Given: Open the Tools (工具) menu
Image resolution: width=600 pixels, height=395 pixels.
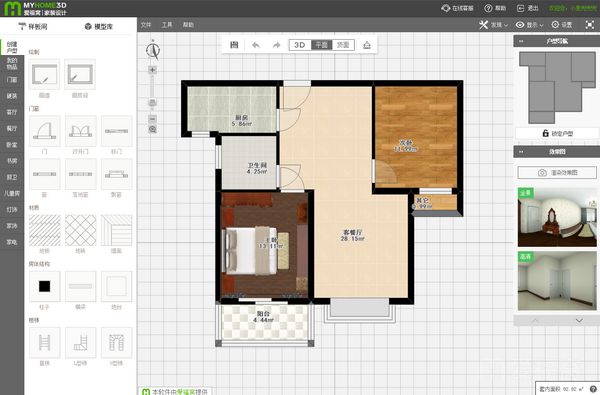Looking at the screenshot, I should pyautogui.click(x=167, y=25).
